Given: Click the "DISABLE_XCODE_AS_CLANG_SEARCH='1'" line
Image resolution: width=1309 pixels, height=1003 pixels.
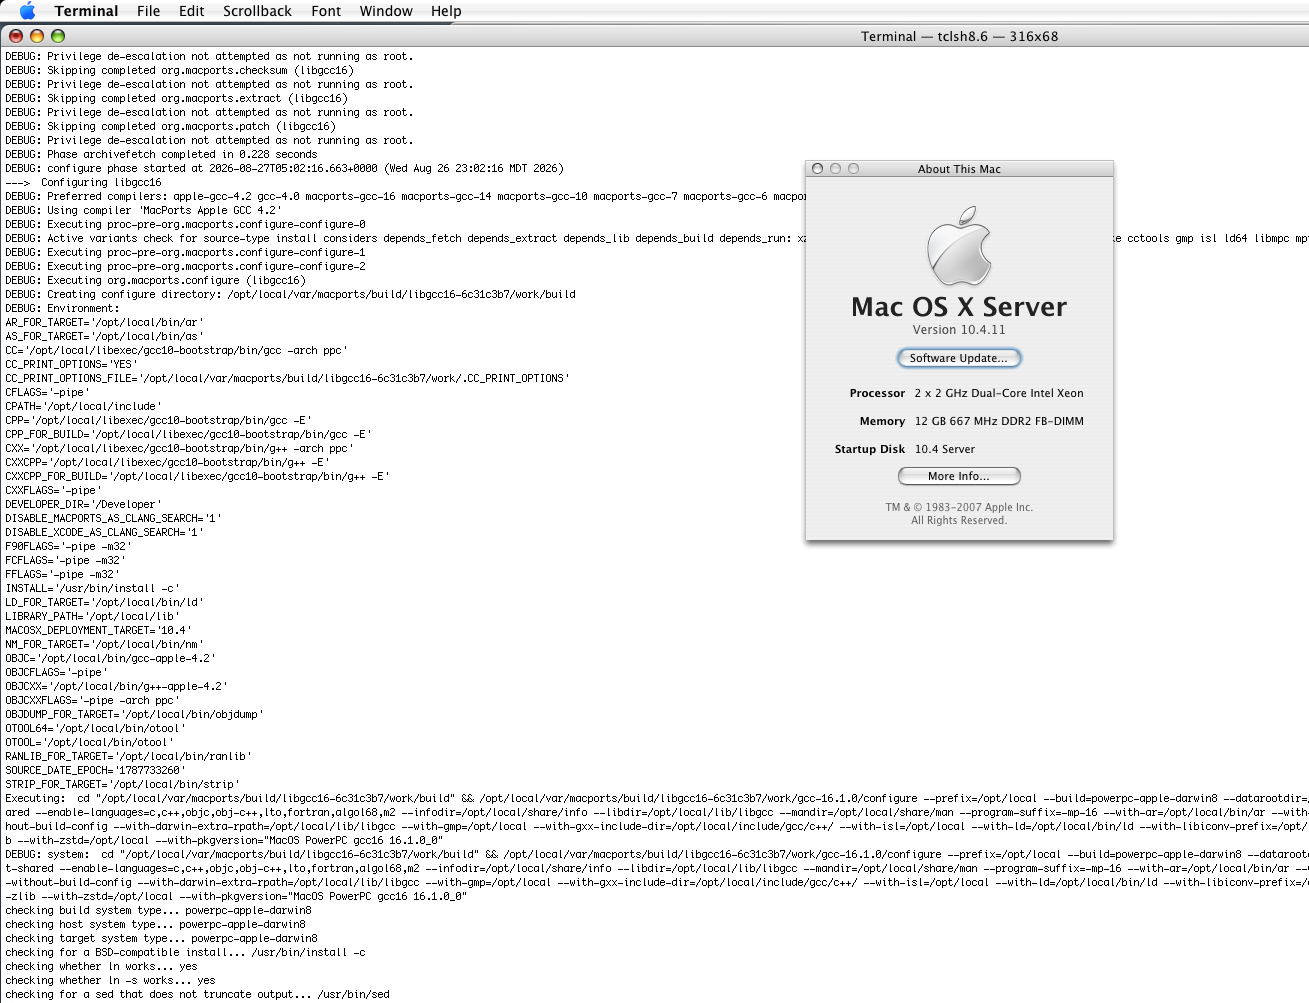Looking at the screenshot, I should pyautogui.click(x=104, y=532).
